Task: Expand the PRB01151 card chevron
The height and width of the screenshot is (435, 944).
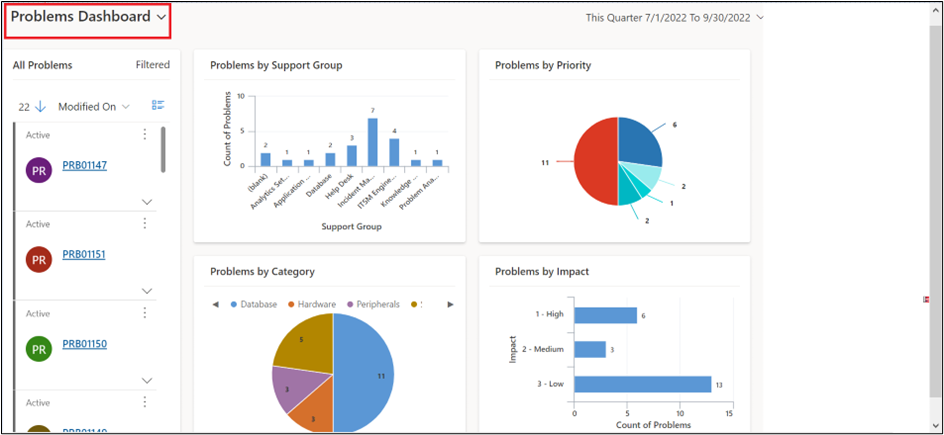Action: tap(147, 291)
